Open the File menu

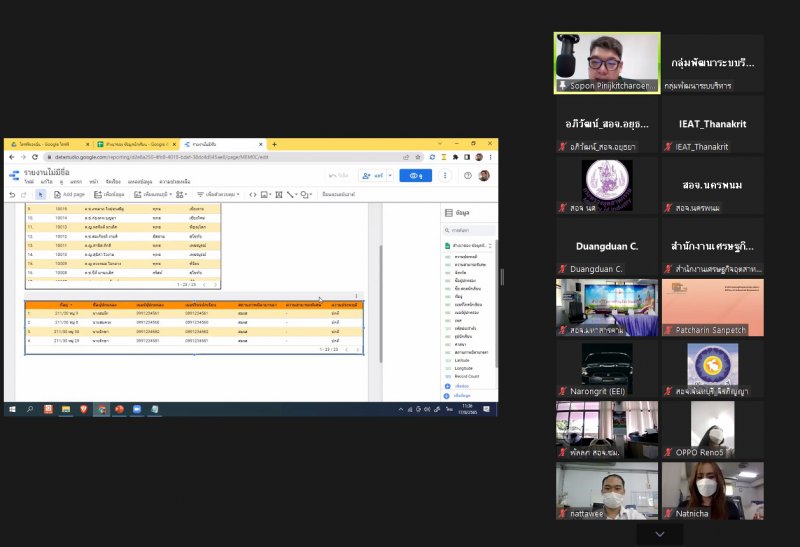pos(30,182)
